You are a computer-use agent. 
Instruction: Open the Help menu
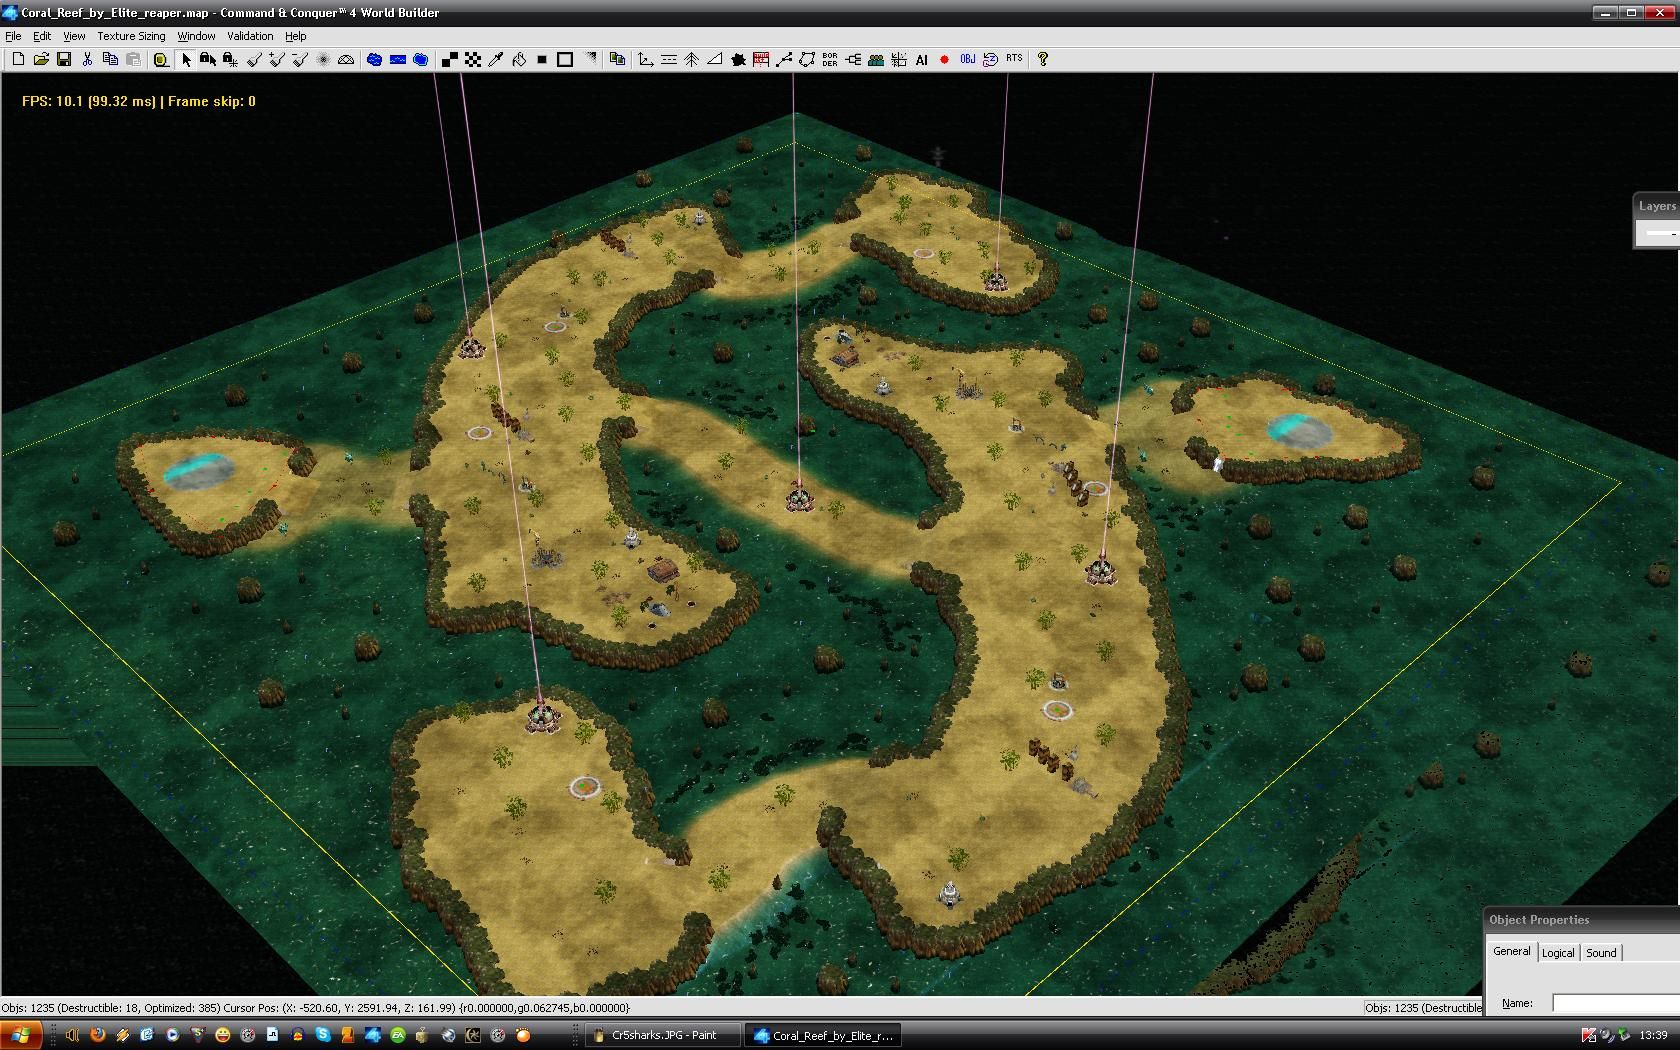tap(296, 36)
